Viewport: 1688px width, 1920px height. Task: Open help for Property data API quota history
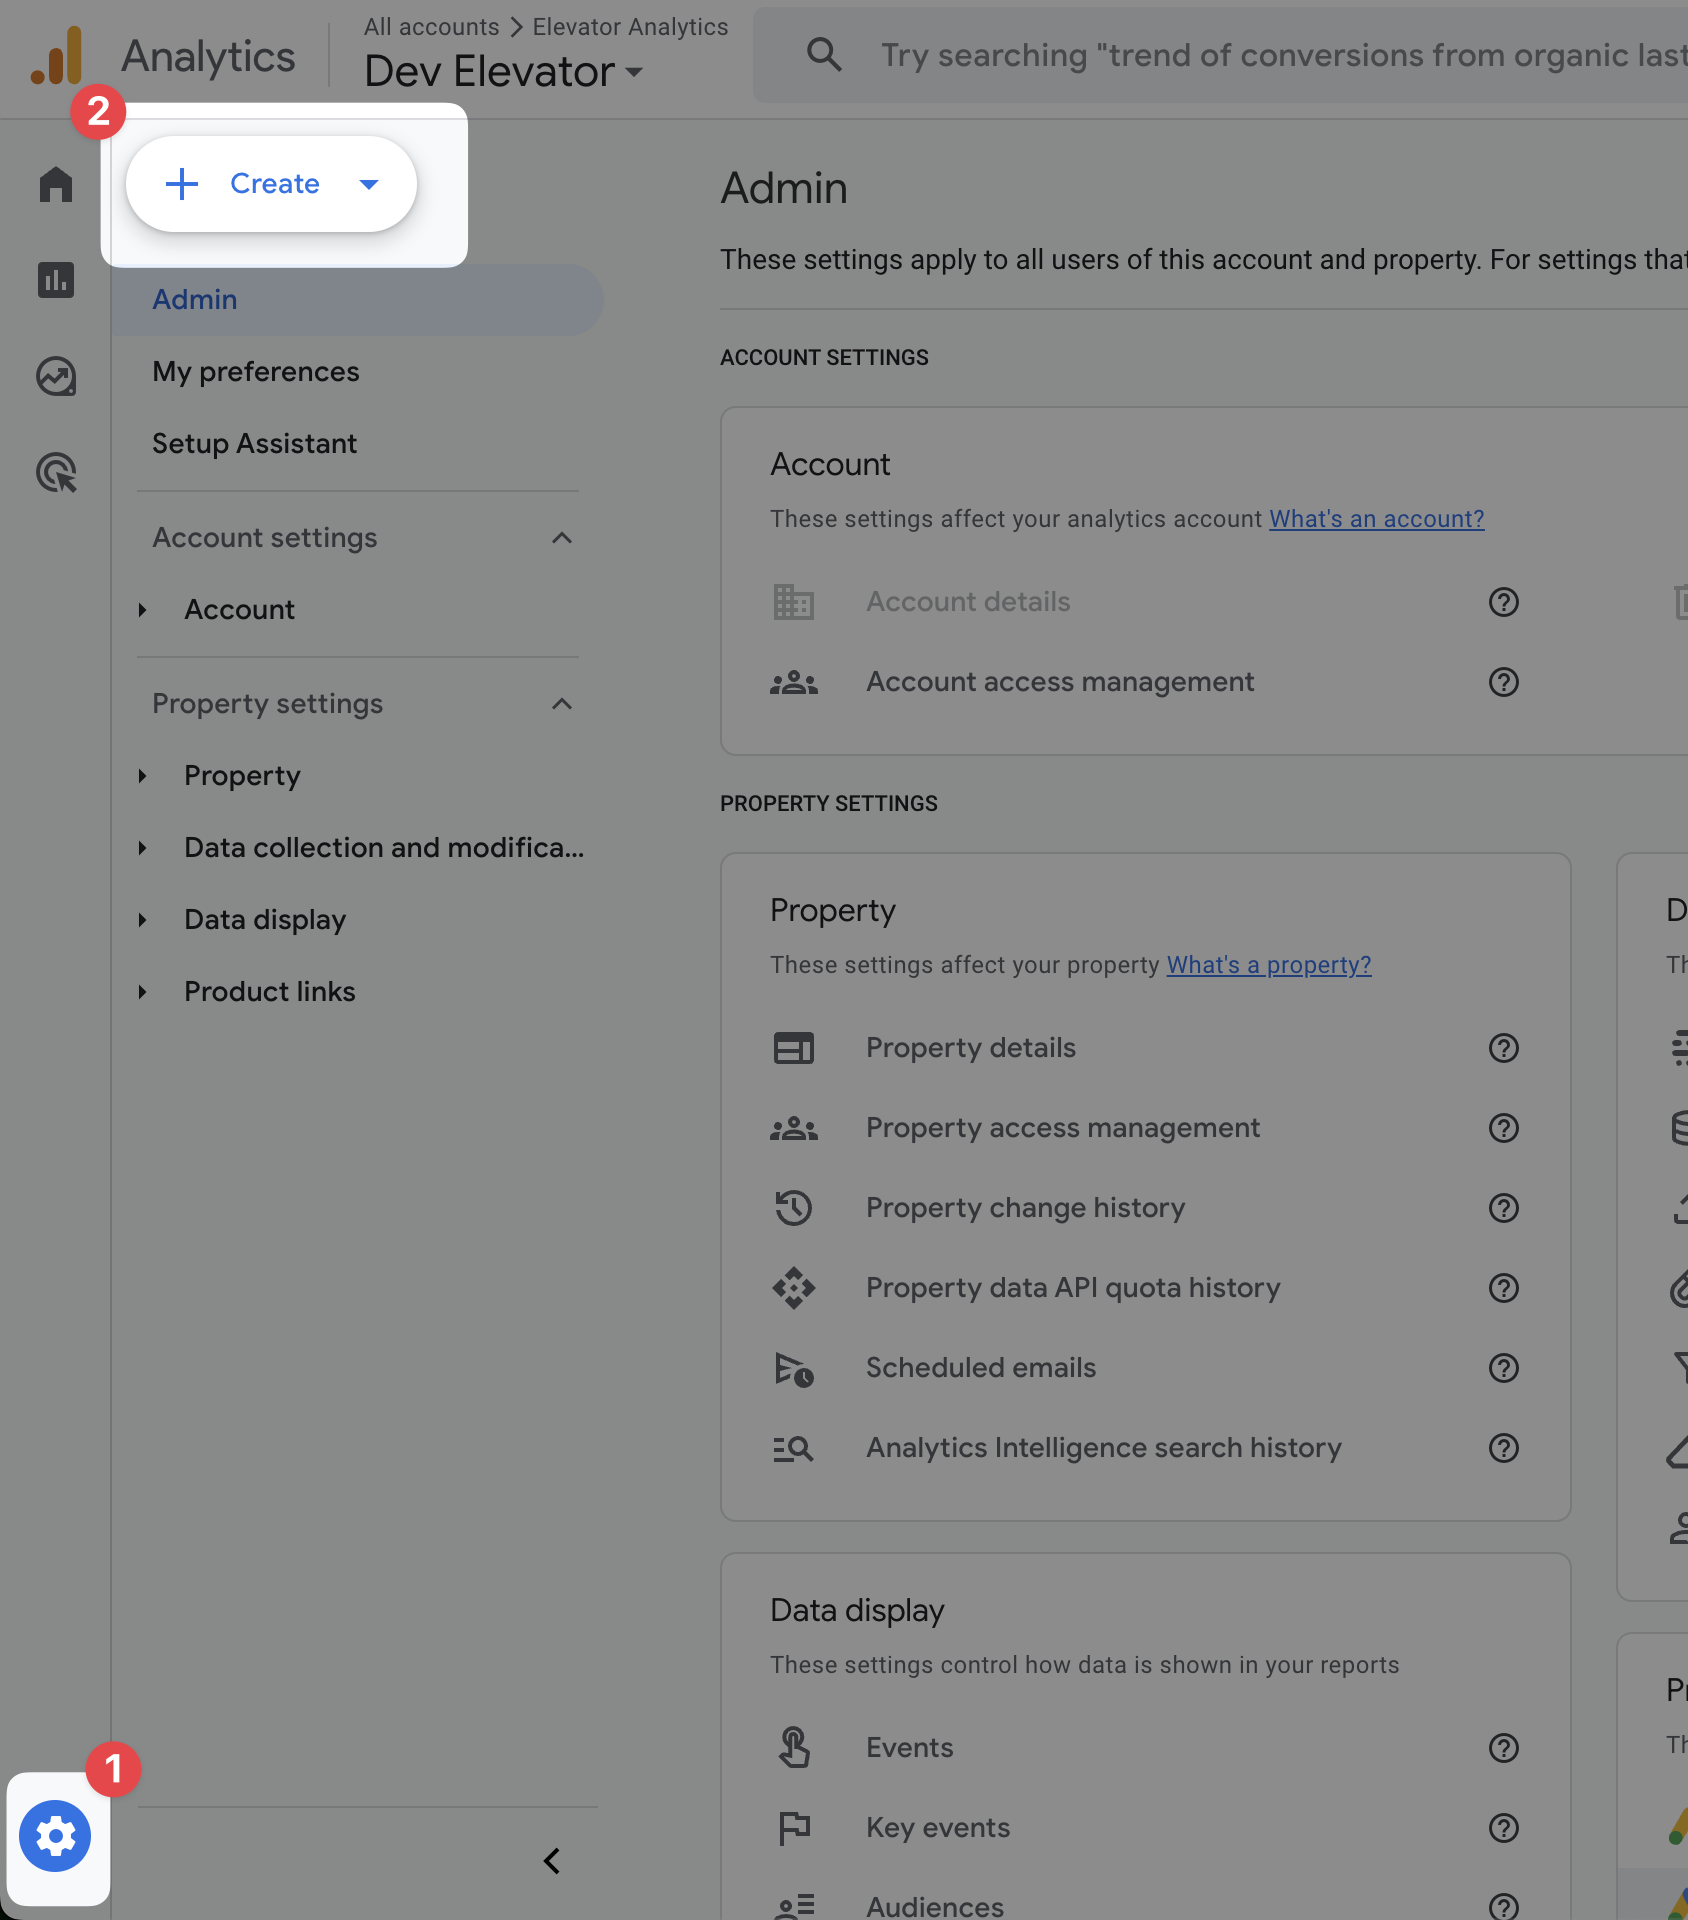click(x=1504, y=1288)
